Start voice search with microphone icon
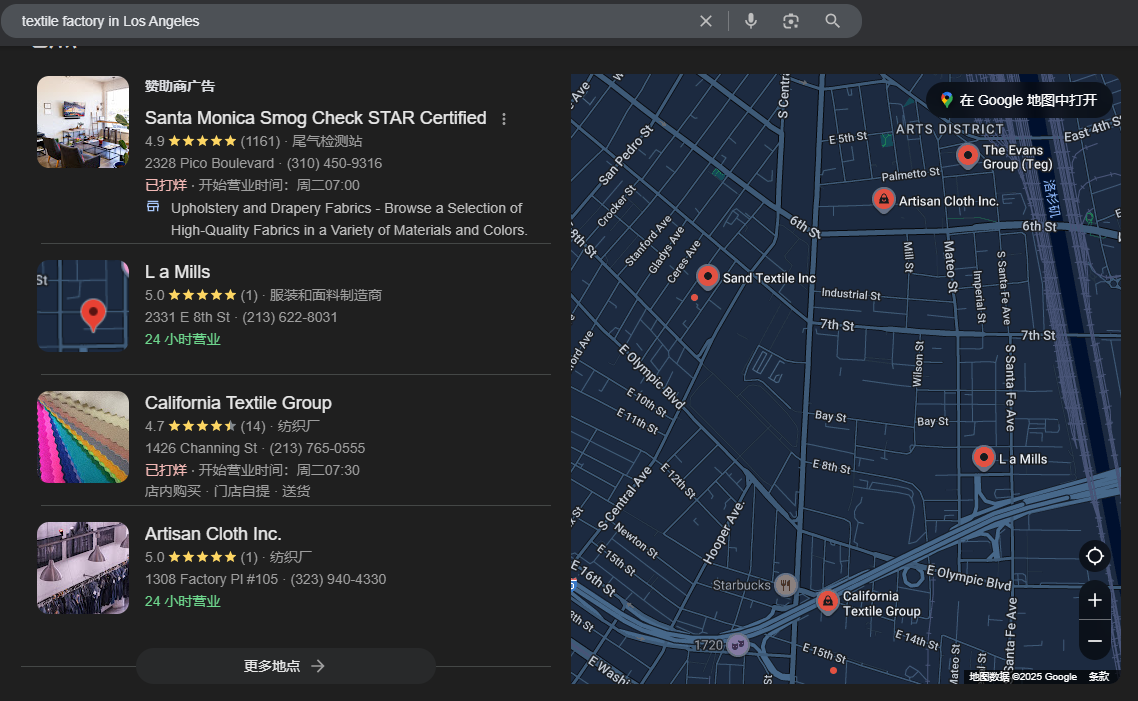Screen dimensions: 1138x701 point(751,21)
